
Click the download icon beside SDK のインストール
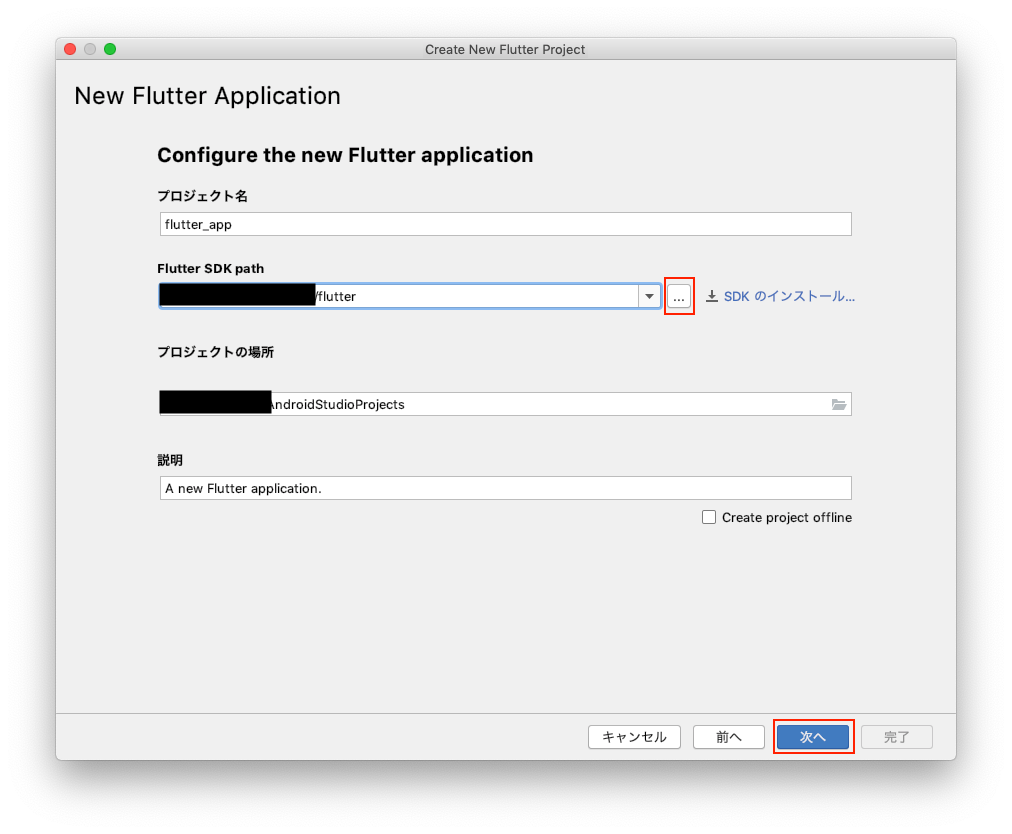[711, 295]
